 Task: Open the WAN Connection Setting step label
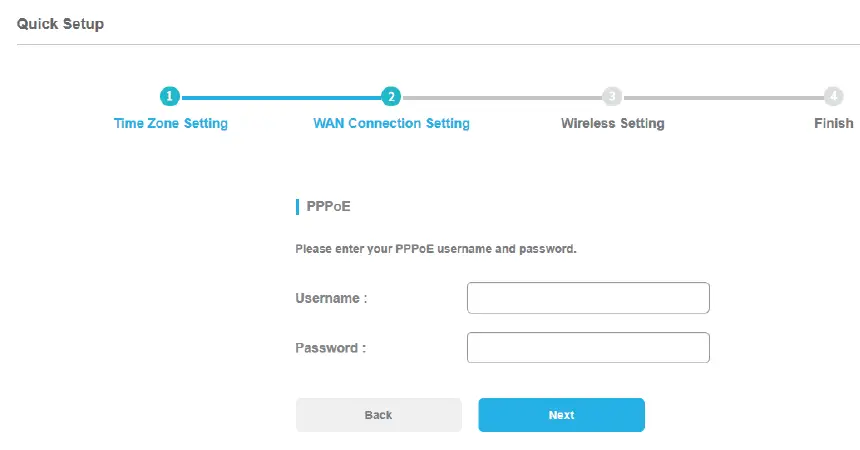[391, 124]
